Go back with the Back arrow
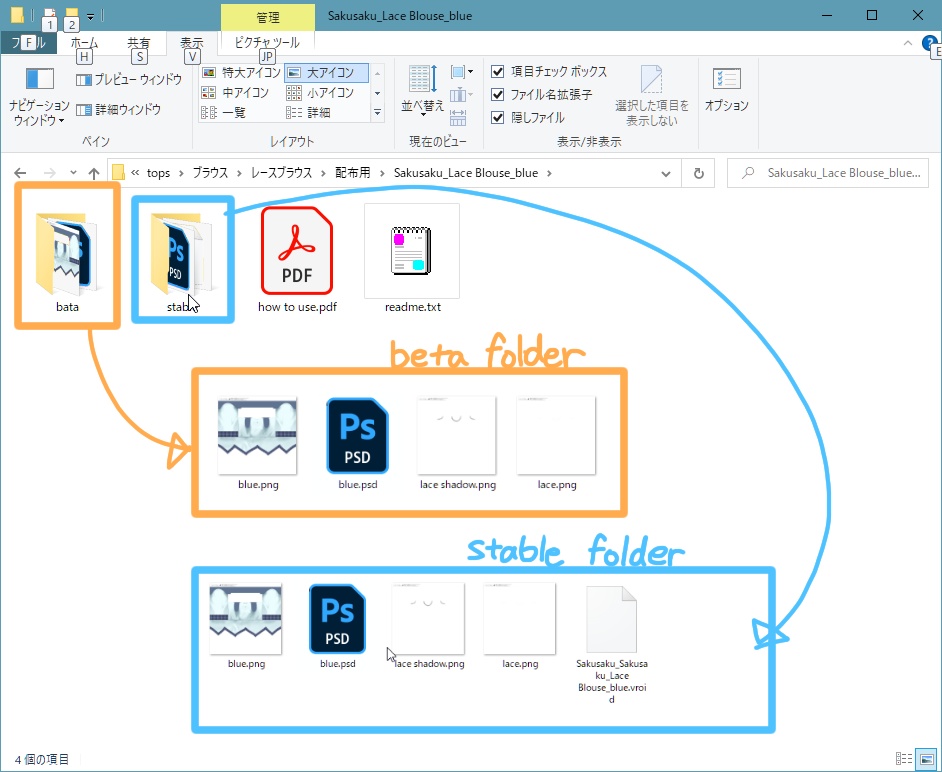This screenshot has width=942, height=772. [x=20, y=173]
